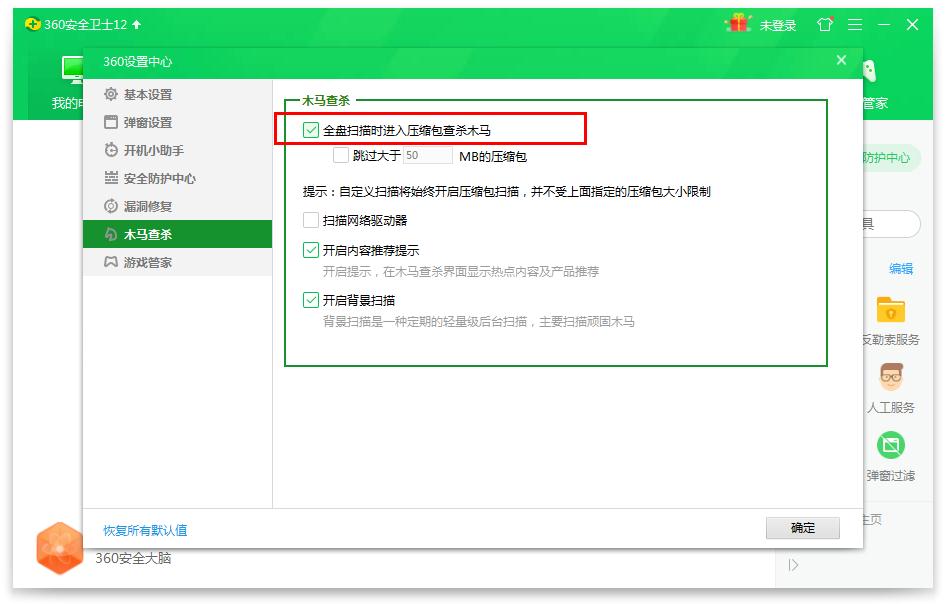This screenshot has width=946, height=604.
Task: Confirm settings with the 确定 button
Action: [x=803, y=528]
